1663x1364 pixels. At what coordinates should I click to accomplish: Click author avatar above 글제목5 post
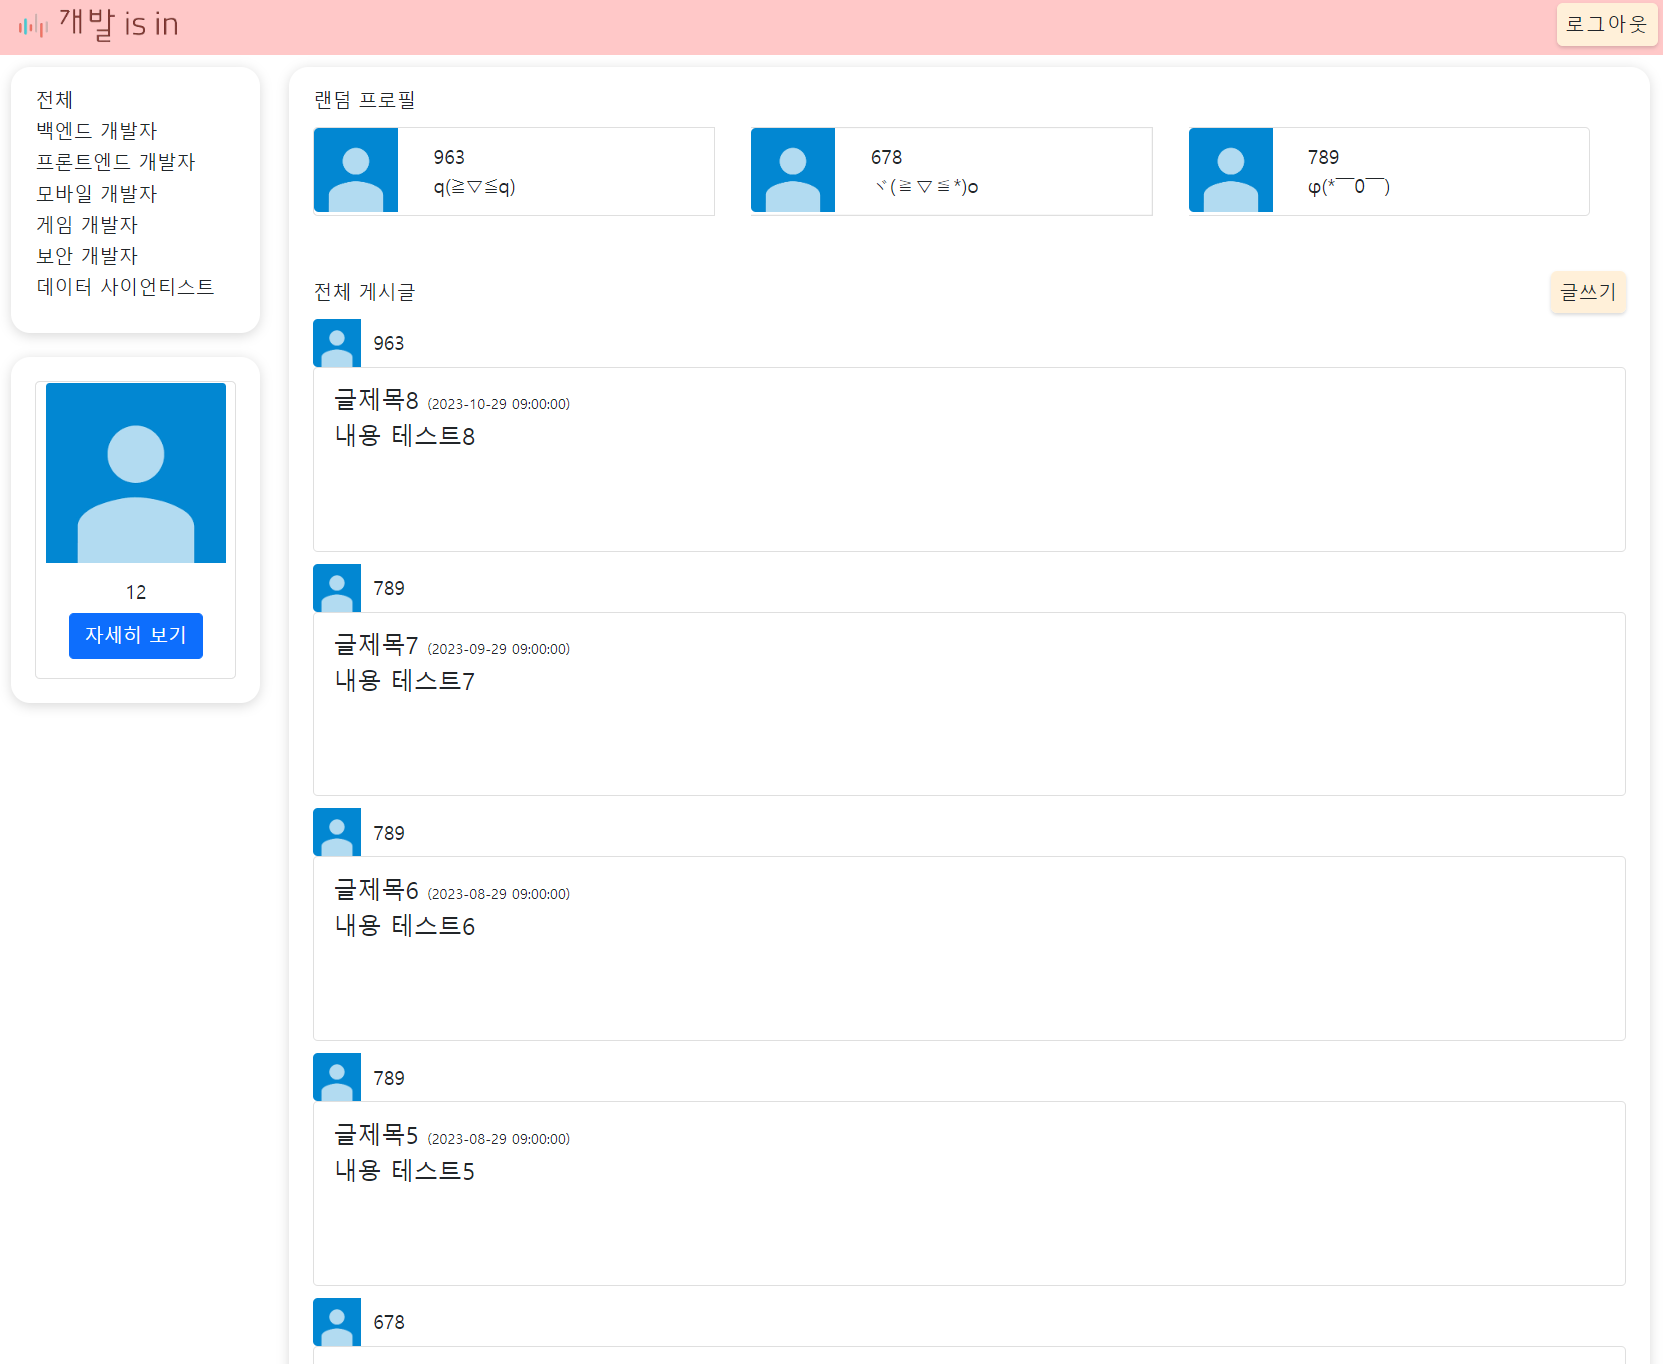[337, 1077]
